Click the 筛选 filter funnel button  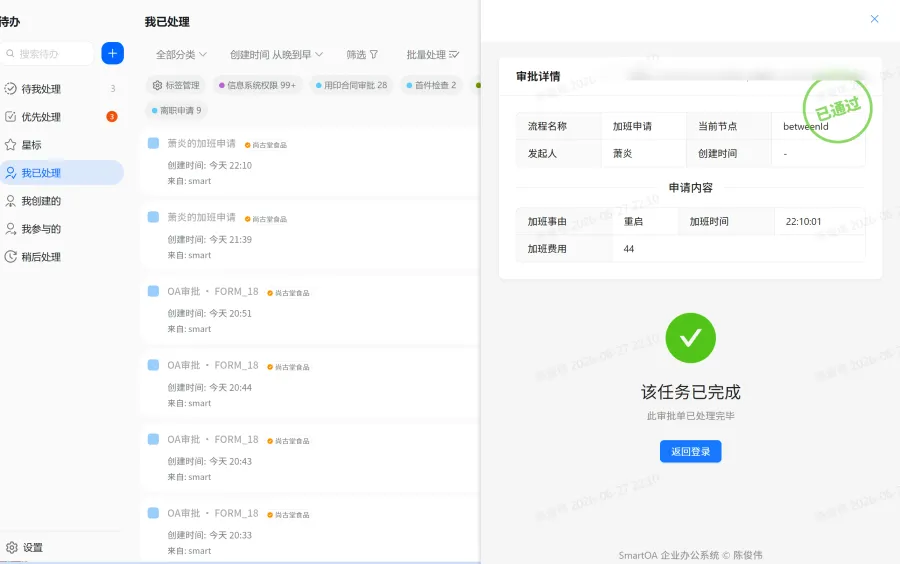(x=362, y=55)
